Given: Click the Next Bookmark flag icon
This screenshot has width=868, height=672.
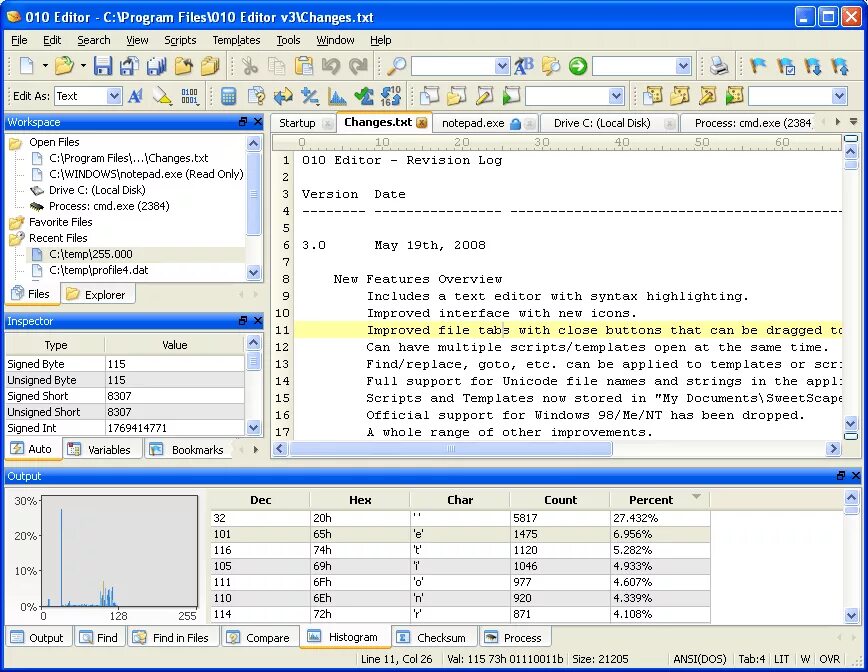Looking at the screenshot, I should (x=813, y=66).
